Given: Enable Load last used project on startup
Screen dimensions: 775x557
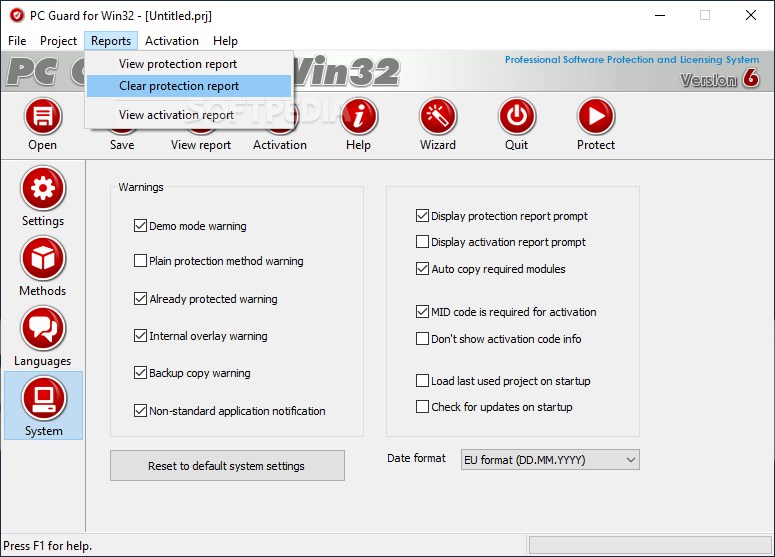Looking at the screenshot, I should click(x=422, y=381).
